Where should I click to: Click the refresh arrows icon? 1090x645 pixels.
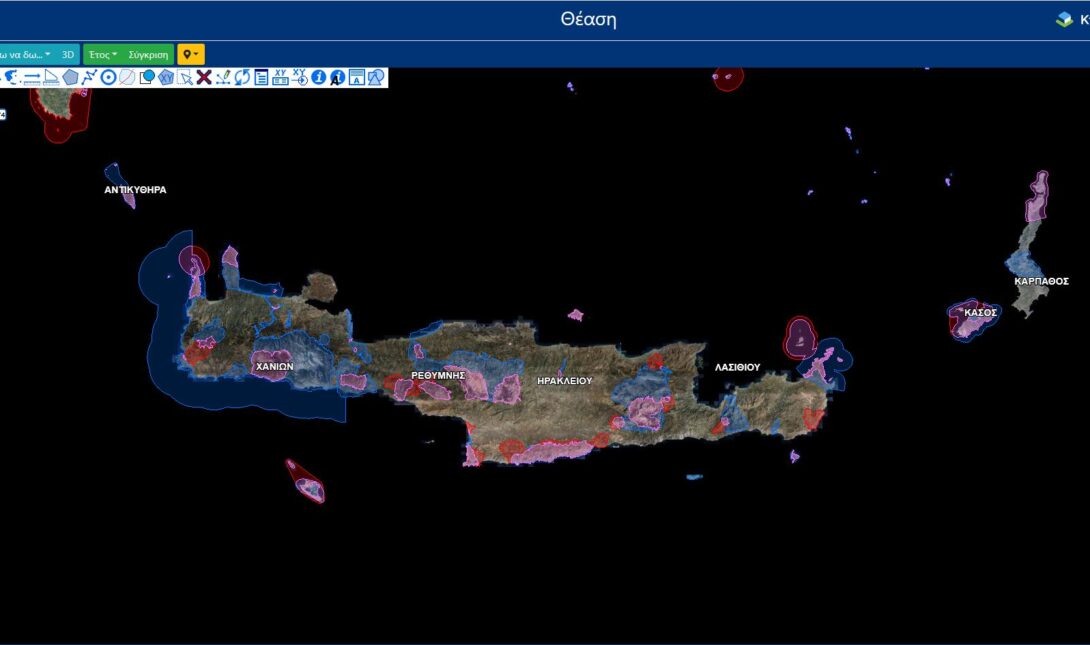click(242, 77)
